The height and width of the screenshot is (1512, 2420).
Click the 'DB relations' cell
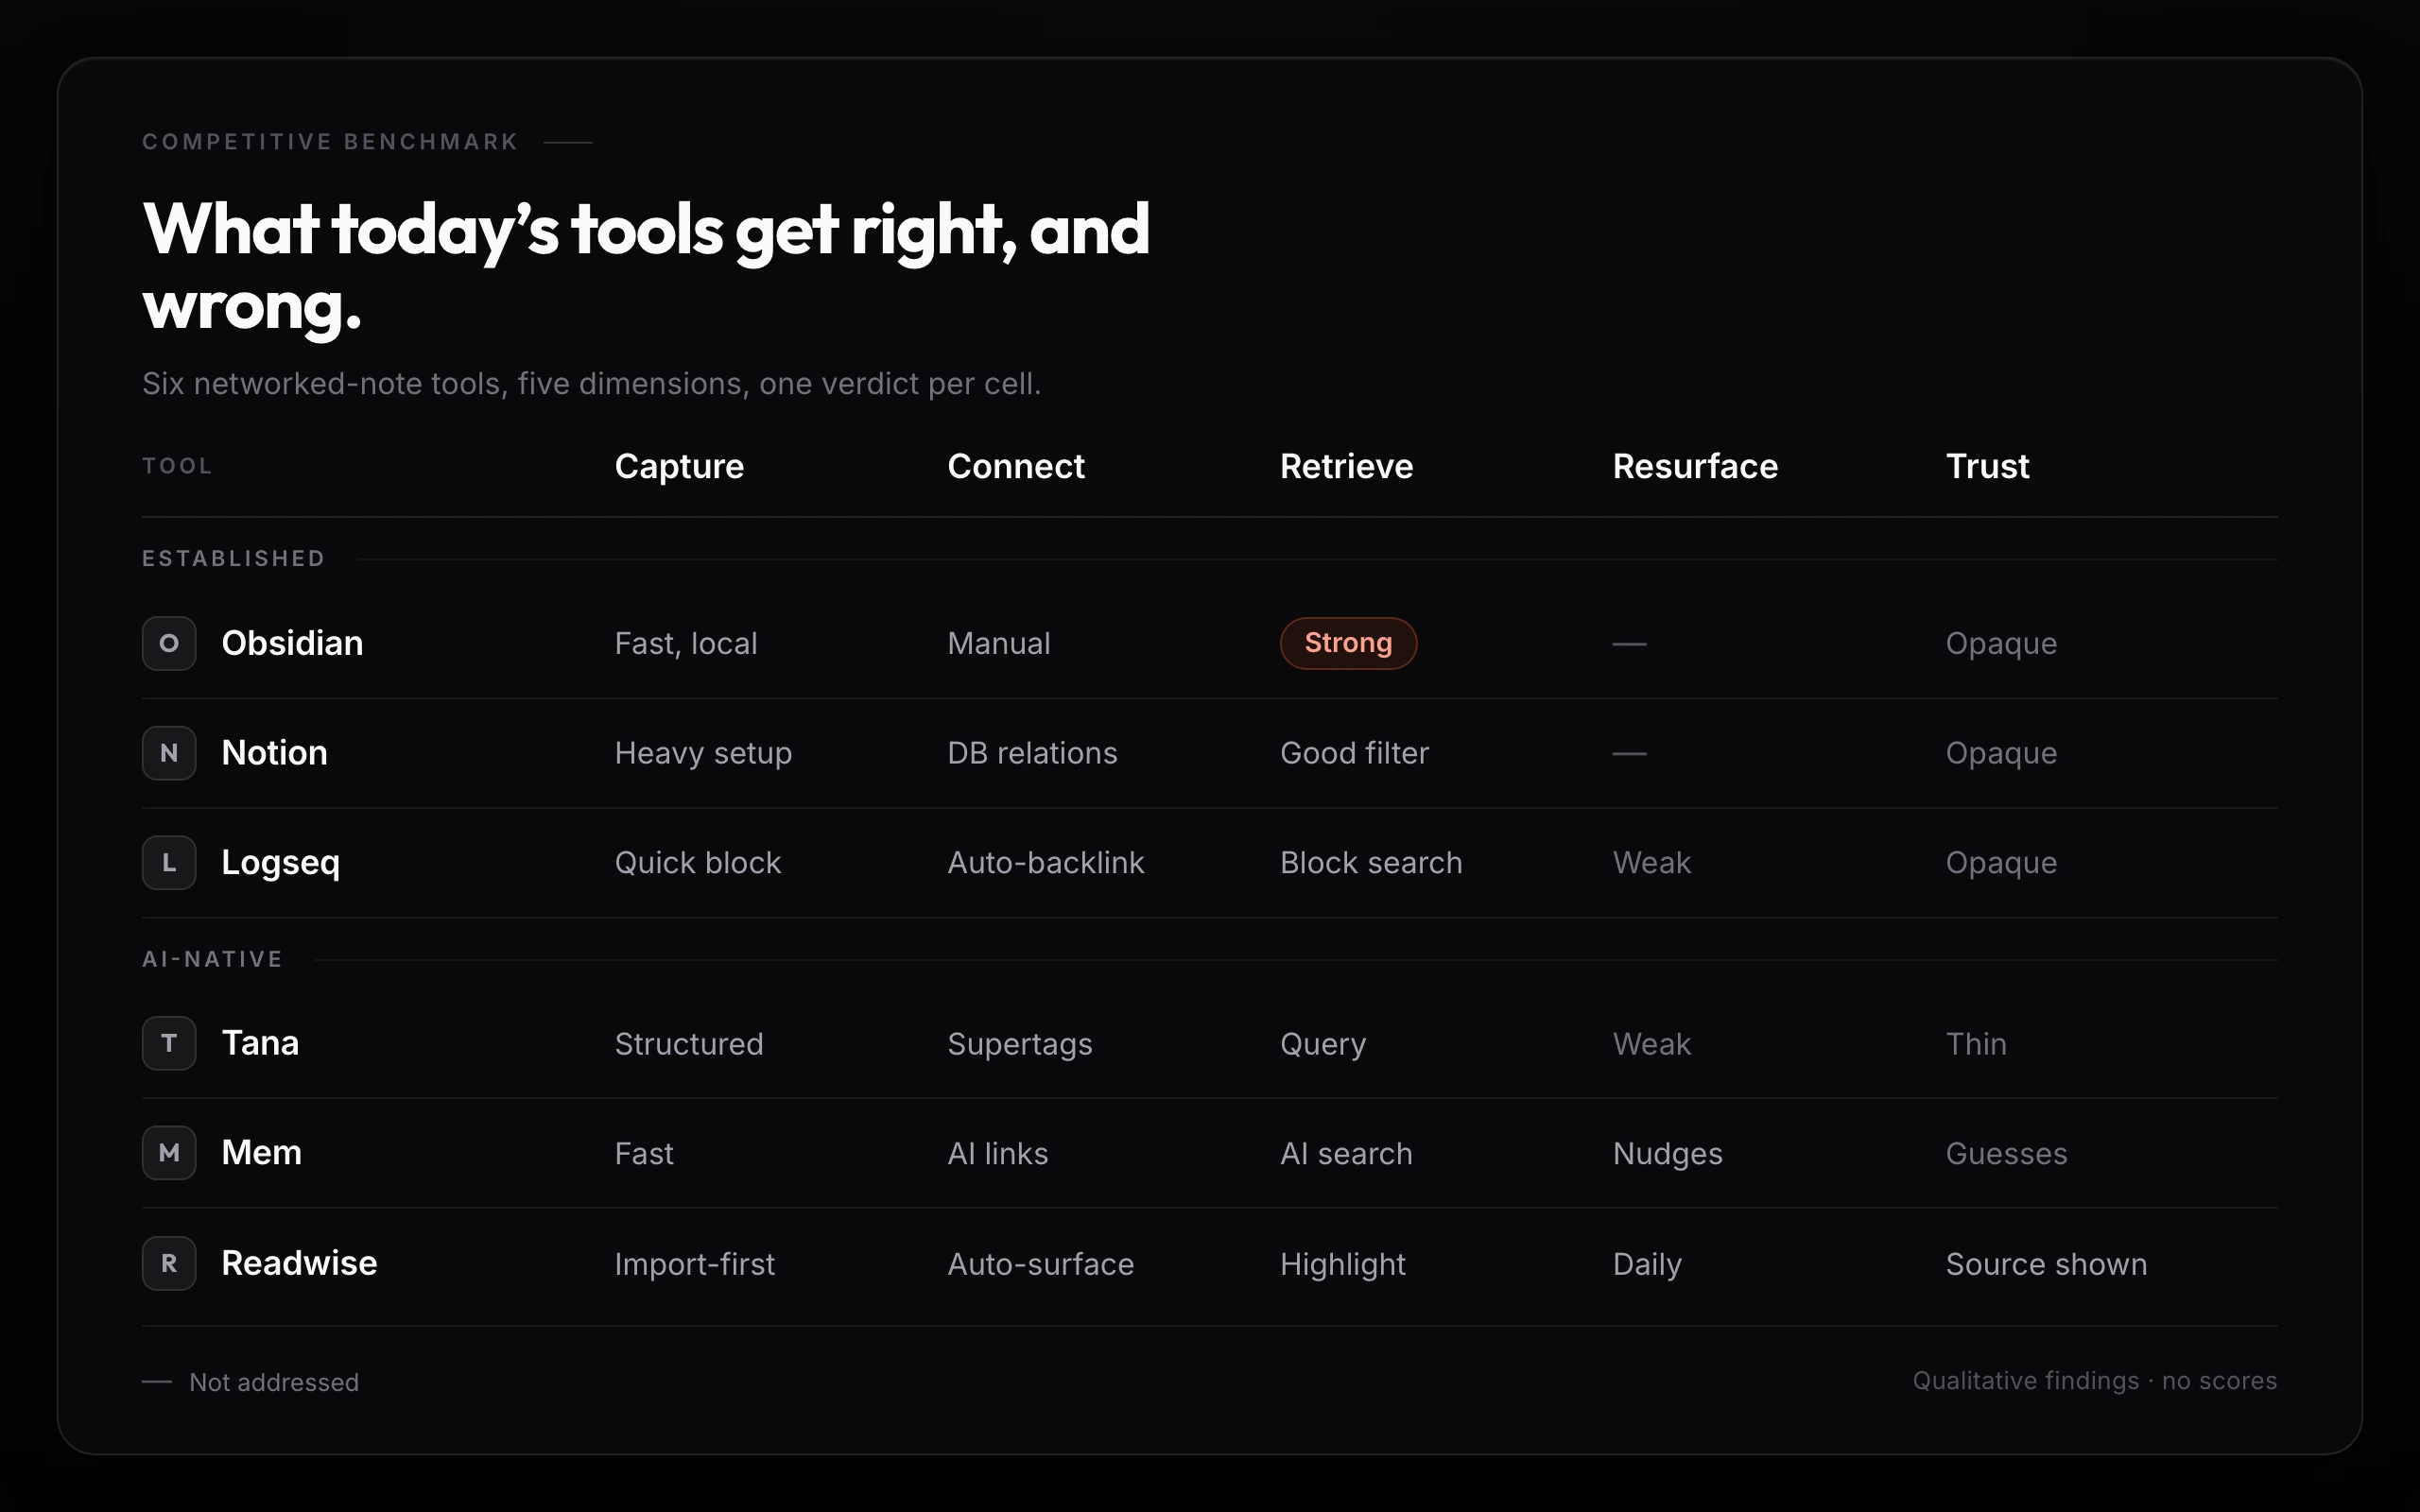tap(1032, 754)
